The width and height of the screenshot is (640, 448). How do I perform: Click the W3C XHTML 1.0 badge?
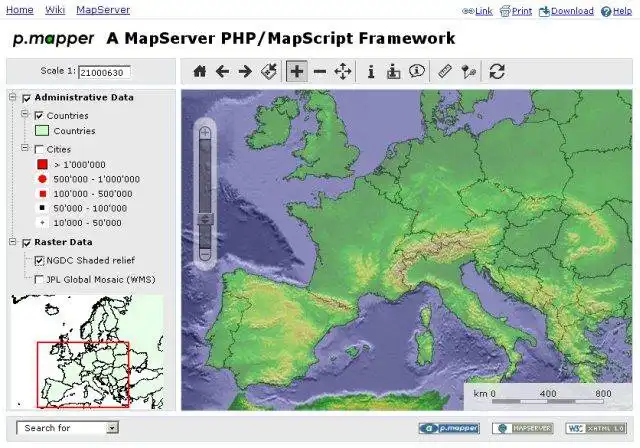pyautogui.click(x=596, y=428)
